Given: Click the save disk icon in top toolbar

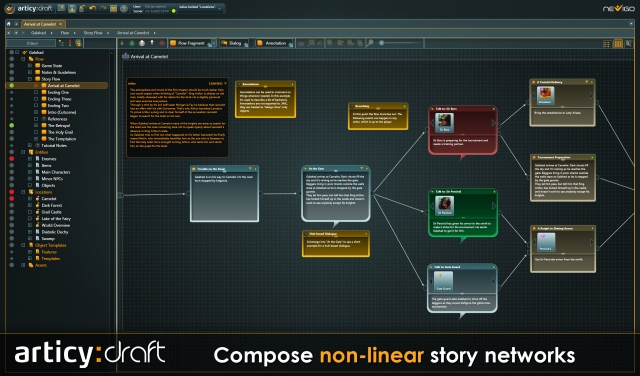Looking at the screenshot, I should 71,8.
